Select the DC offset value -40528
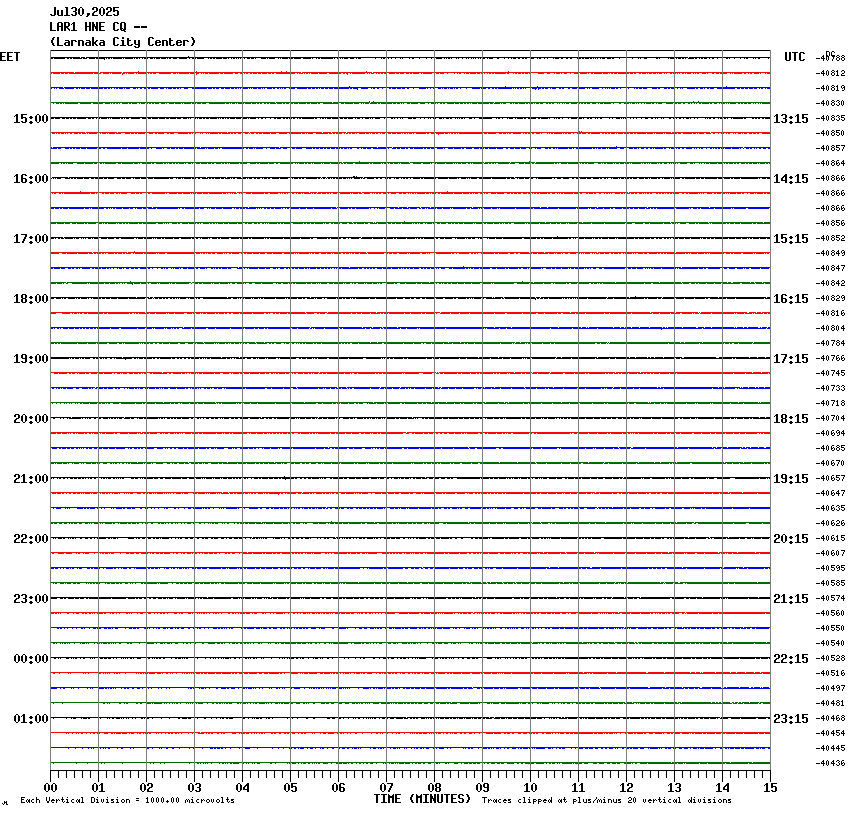The width and height of the screenshot is (850, 814). coord(830,658)
